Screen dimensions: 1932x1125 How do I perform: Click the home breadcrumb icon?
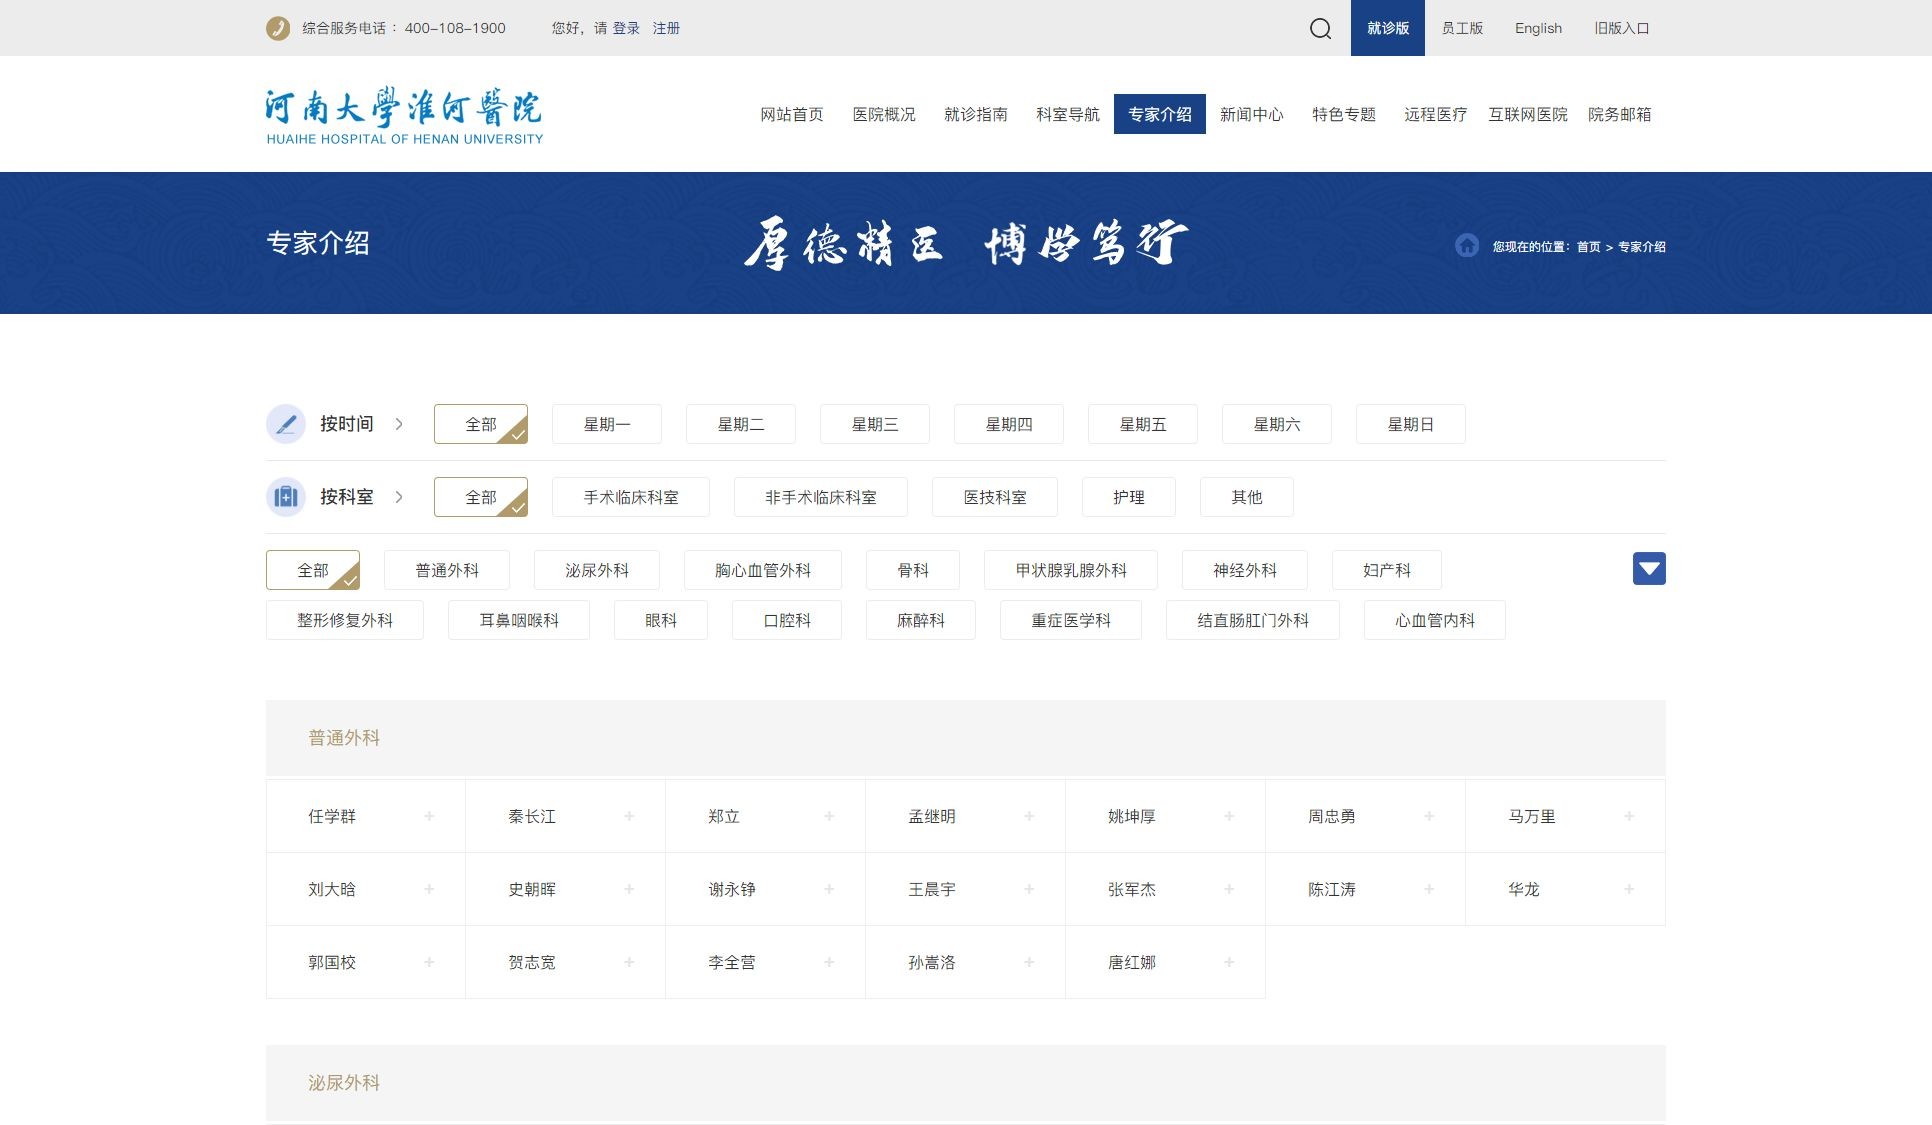click(1466, 246)
